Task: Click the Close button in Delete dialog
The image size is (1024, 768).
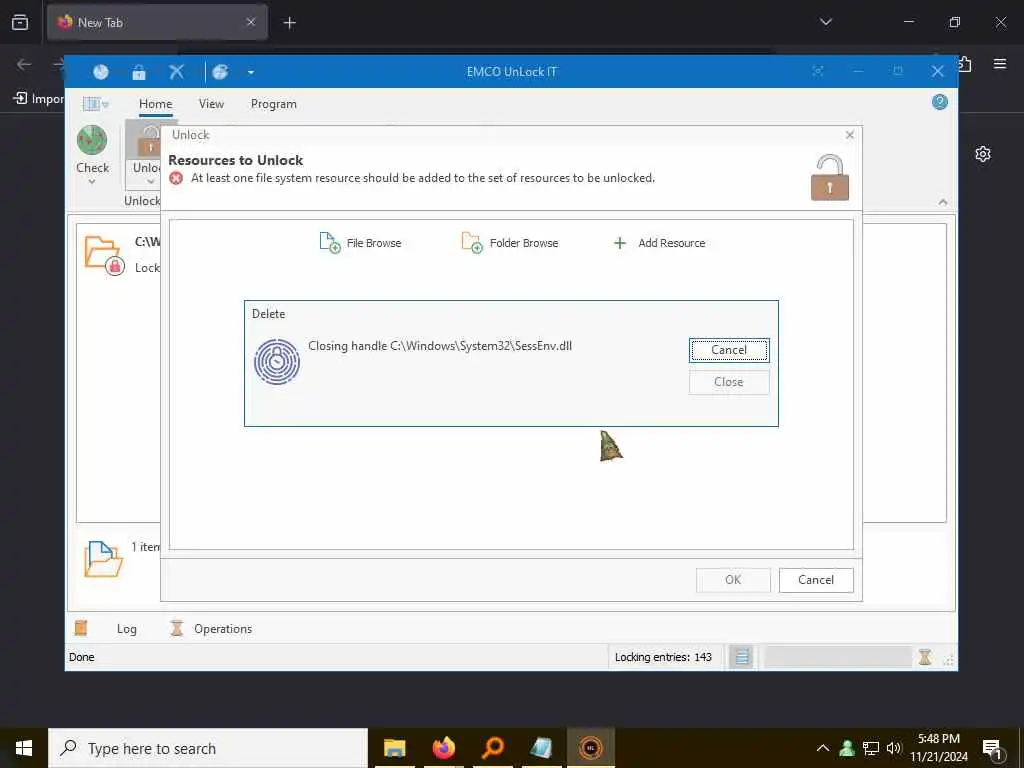Action: pyautogui.click(x=729, y=382)
